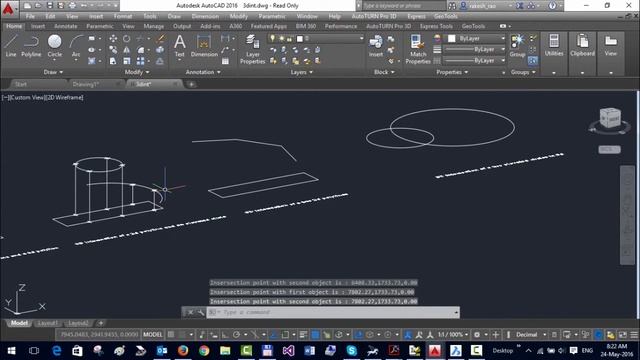This screenshot has width=640, height=360.
Task: Click the AutoCAD application menu logo
Action: [8, 8]
